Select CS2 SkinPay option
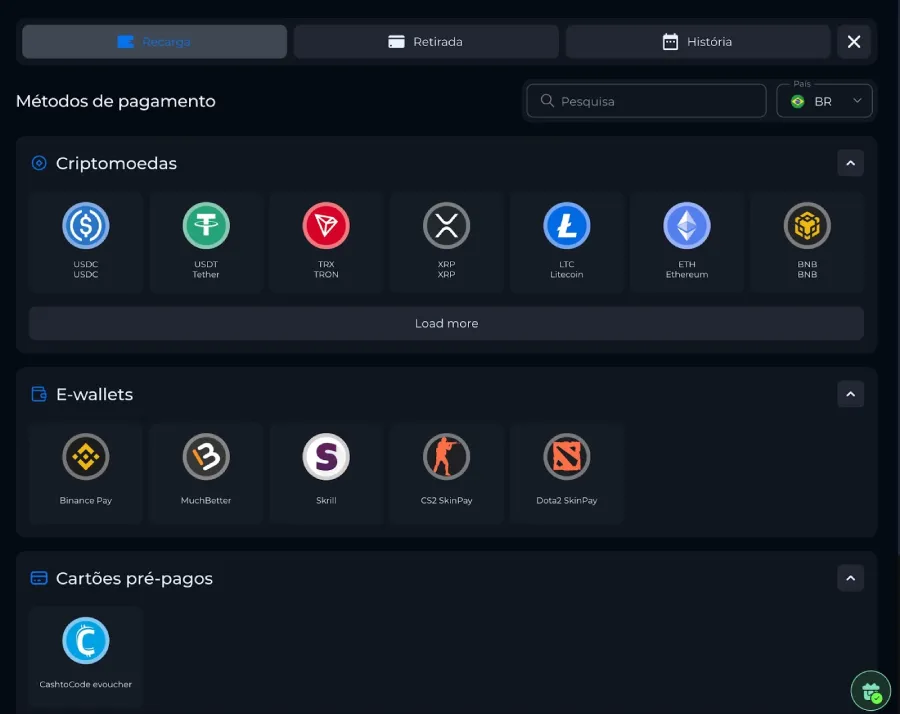This screenshot has width=900, height=714. pyautogui.click(x=447, y=474)
